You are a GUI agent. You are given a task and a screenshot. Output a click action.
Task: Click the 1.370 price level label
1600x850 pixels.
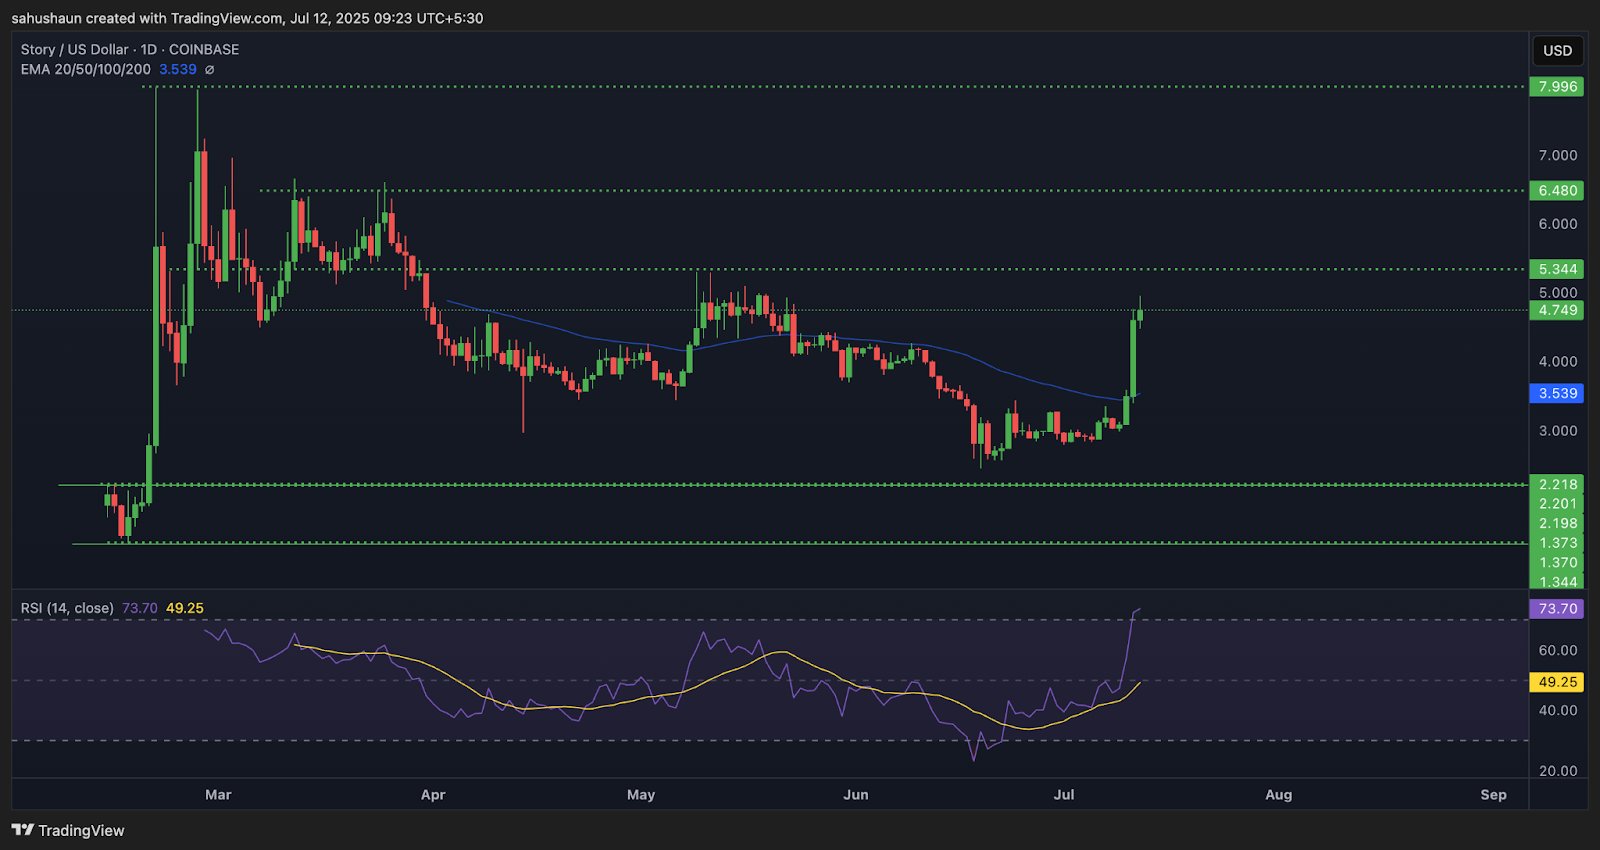point(1557,562)
